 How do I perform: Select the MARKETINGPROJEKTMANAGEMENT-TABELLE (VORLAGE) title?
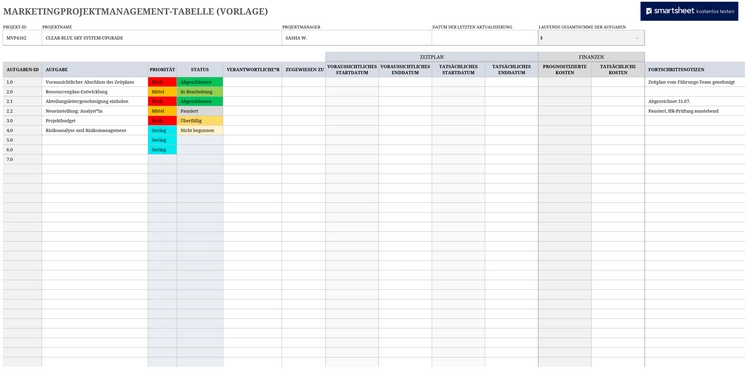tap(135, 11)
